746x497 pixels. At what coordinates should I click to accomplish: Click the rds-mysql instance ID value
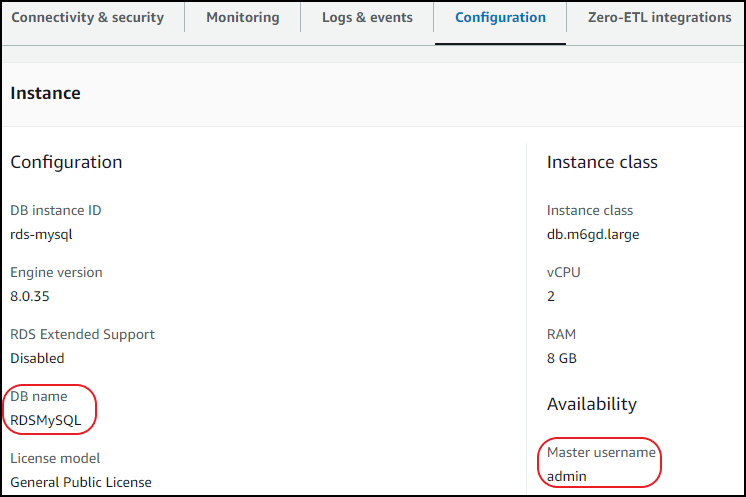41,235
